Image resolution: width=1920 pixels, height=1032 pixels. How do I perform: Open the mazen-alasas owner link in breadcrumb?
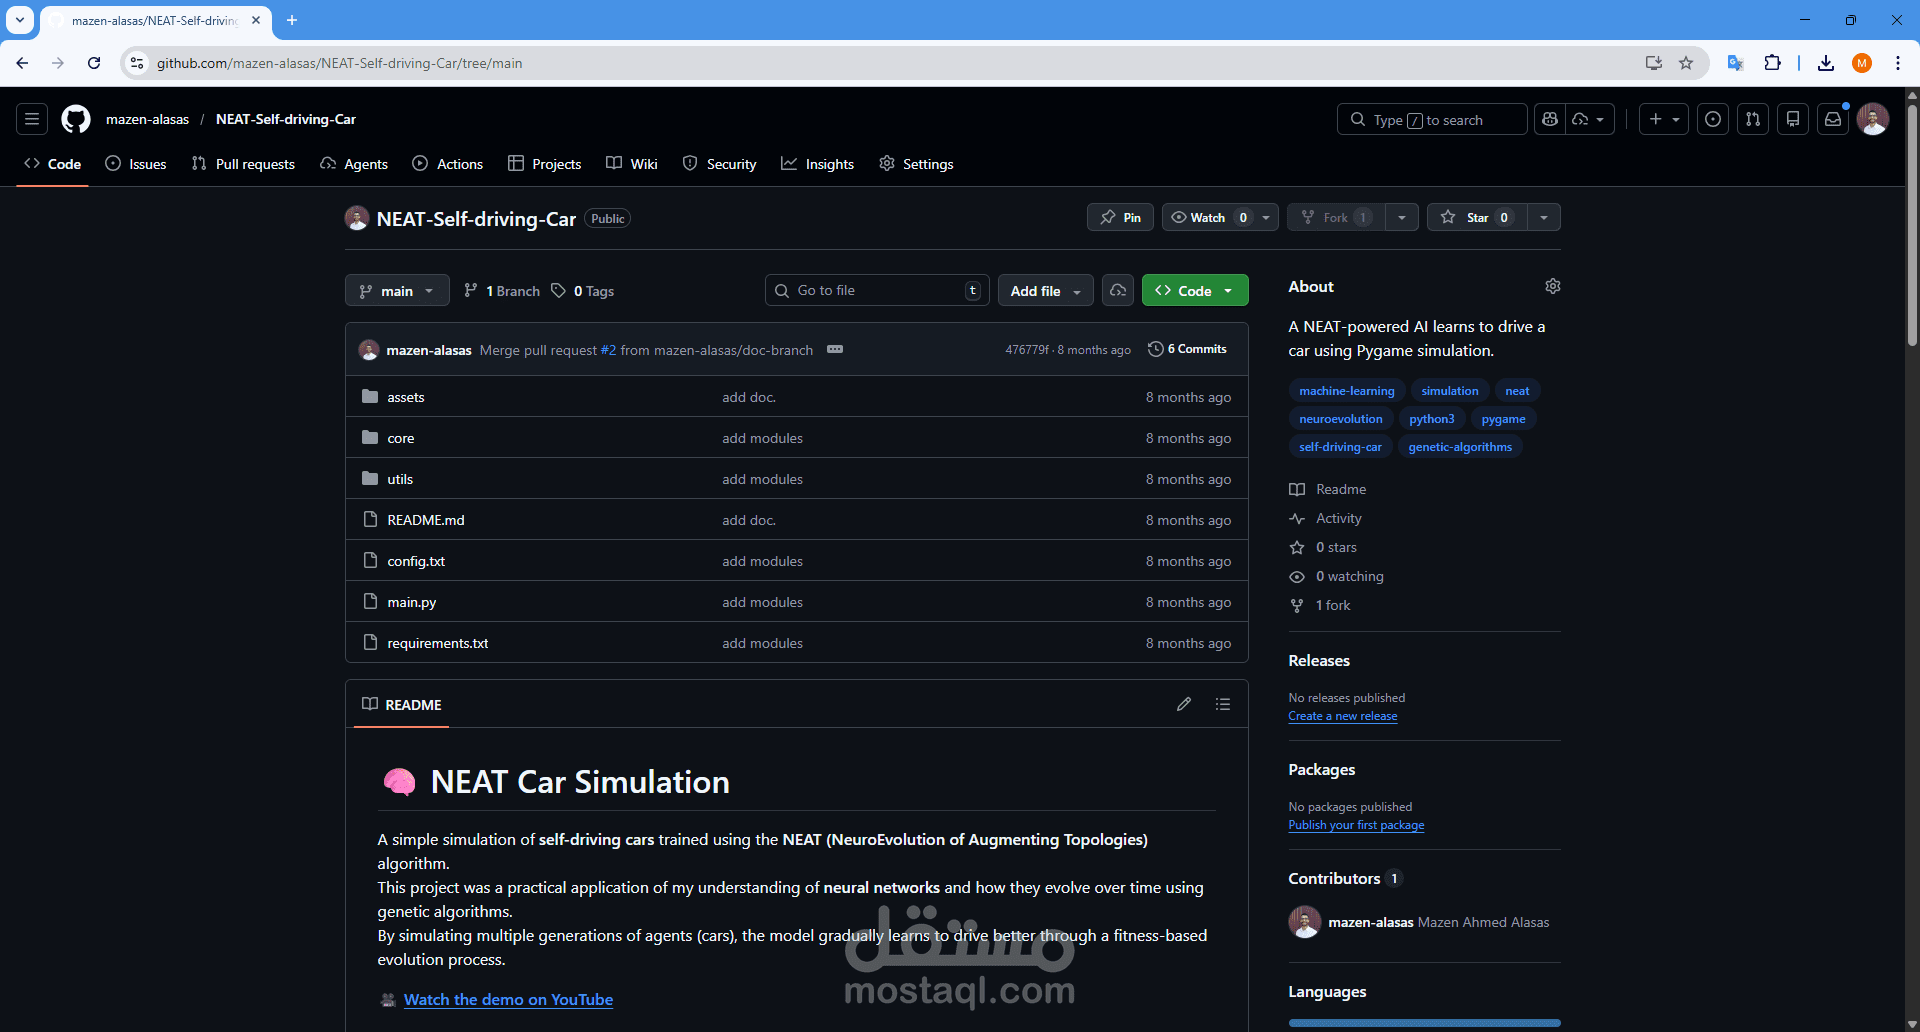148,119
